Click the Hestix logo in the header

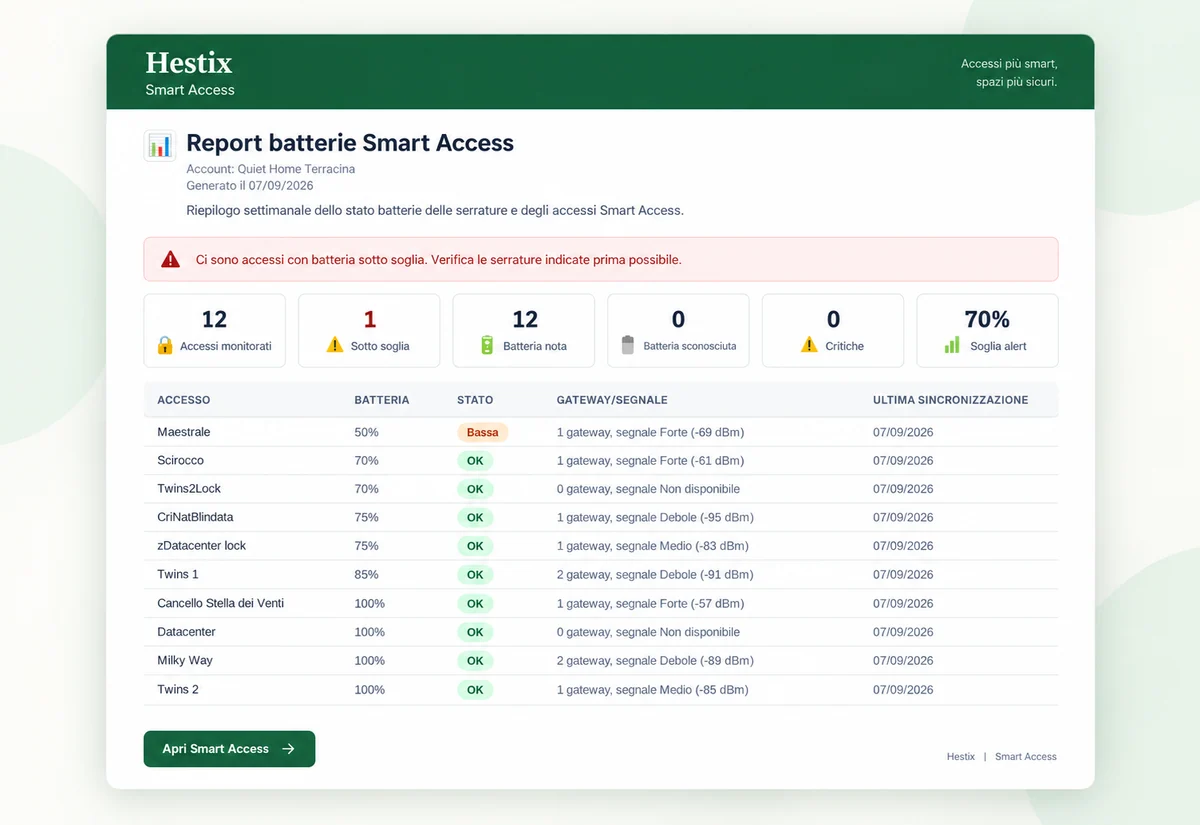click(x=189, y=63)
